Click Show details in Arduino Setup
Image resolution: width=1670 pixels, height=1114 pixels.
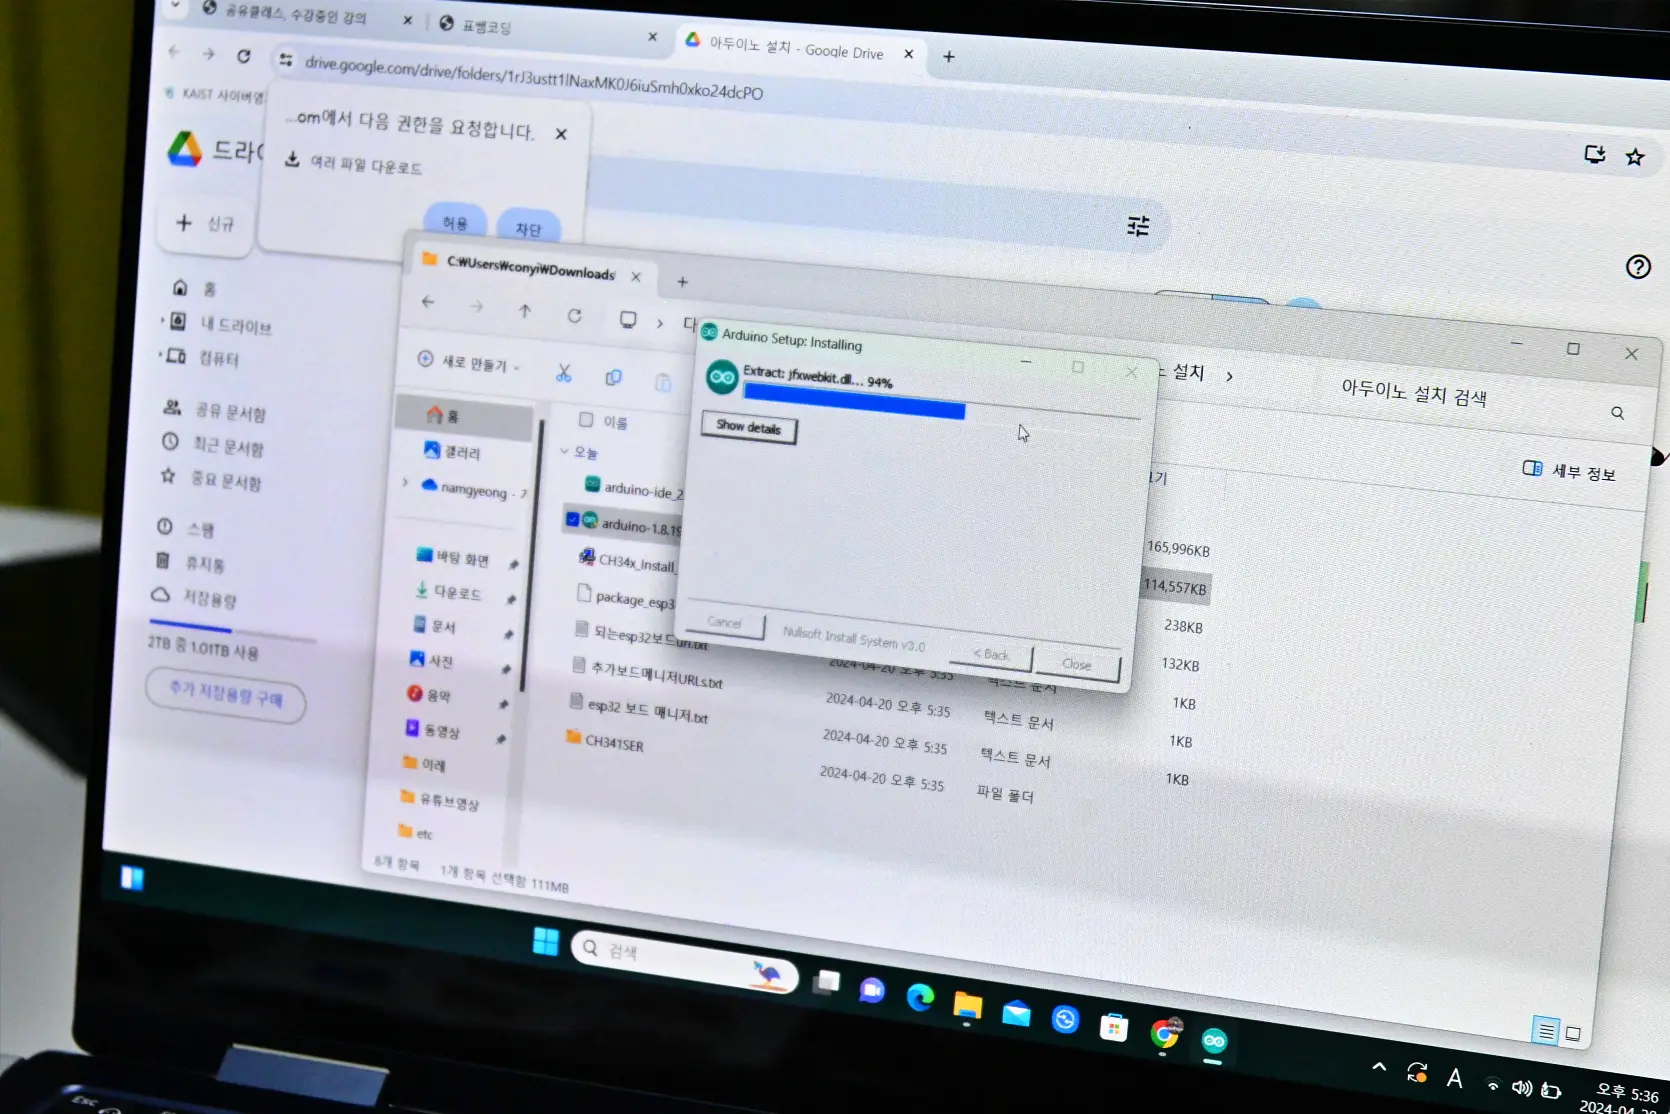click(749, 428)
